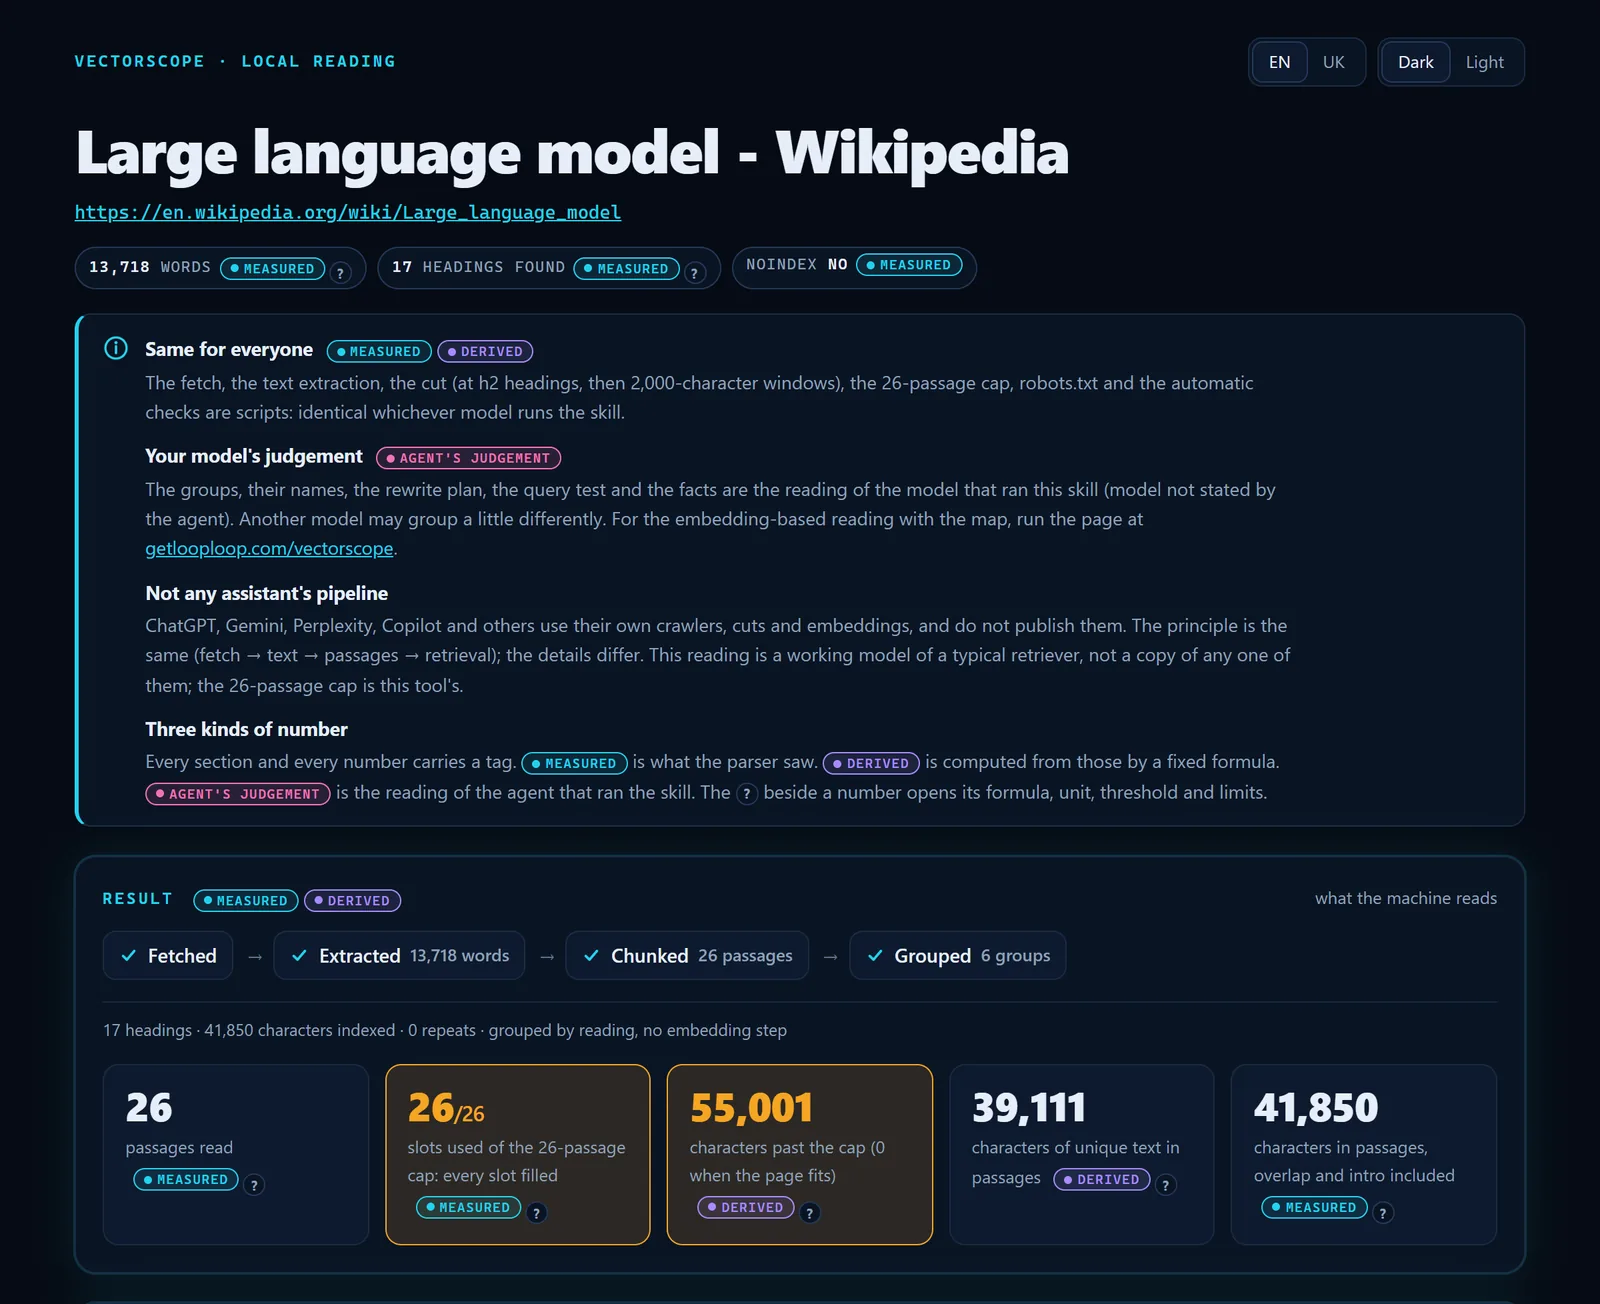Click the DERIVED tag beside Same for everyone
Screen dimensions: 1600x1304
[x=485, y=352]
